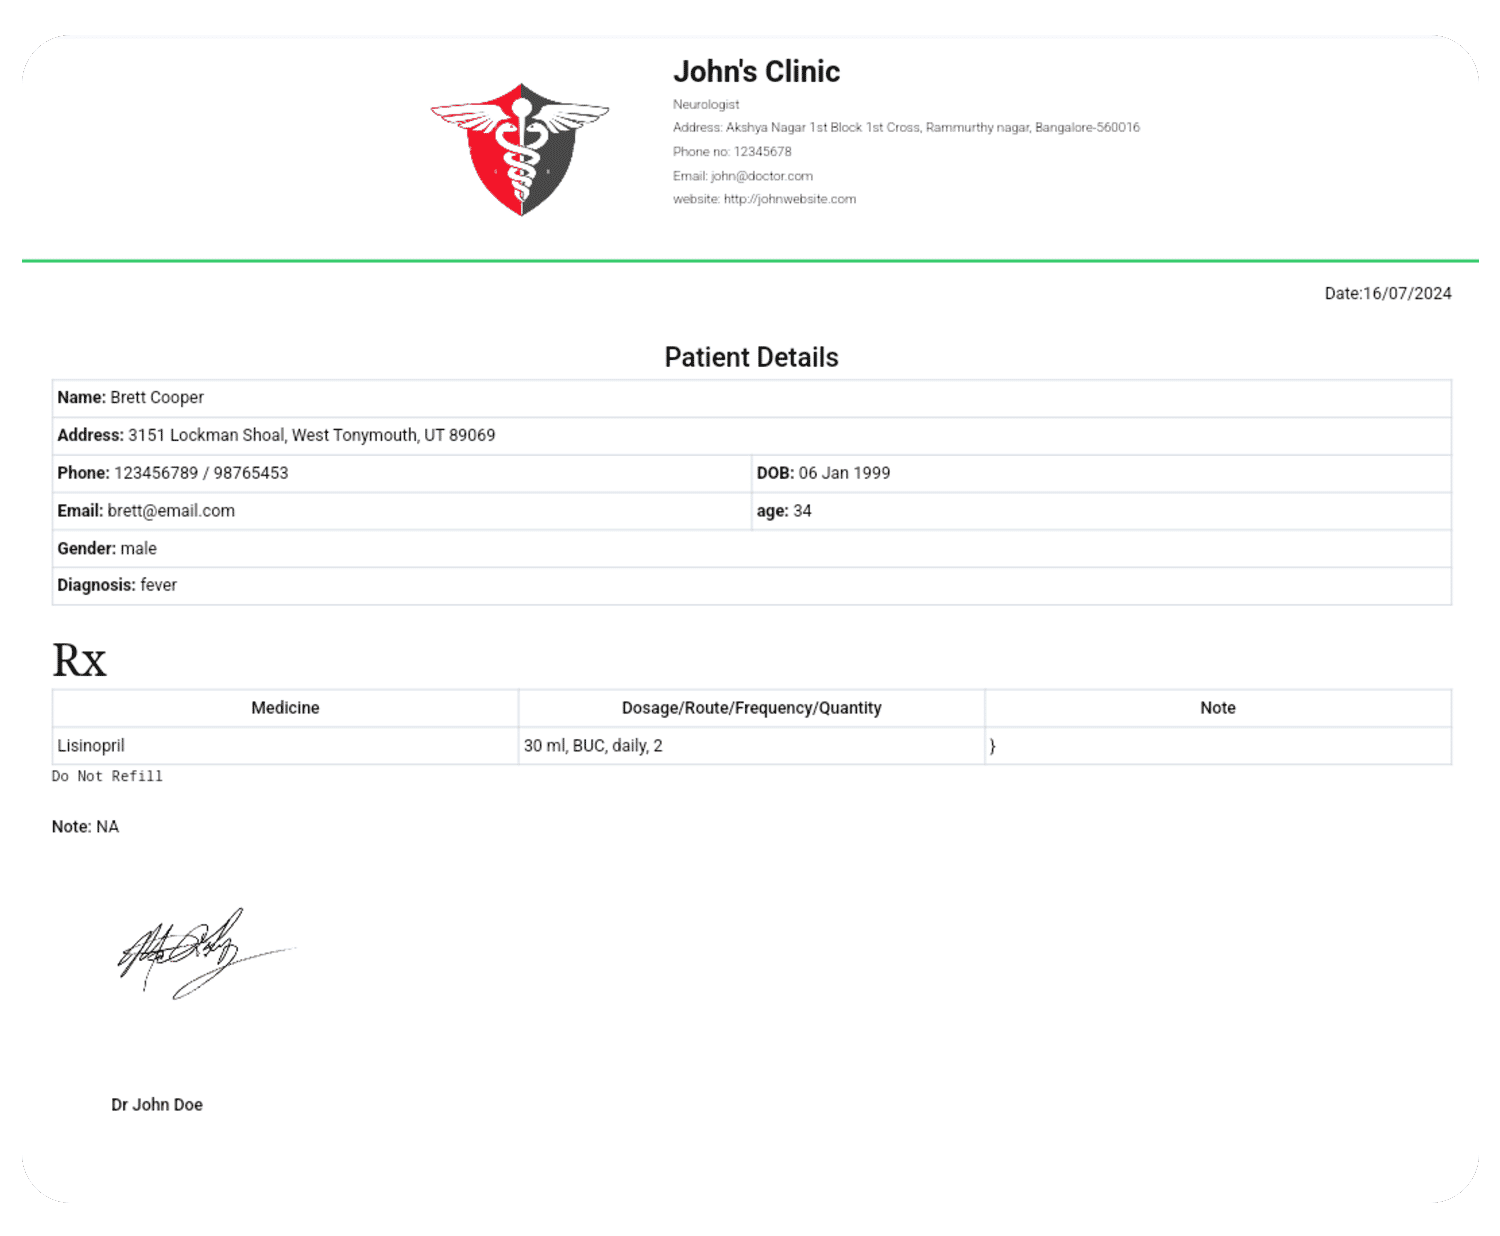Click the Date:16/07/2024 text
The height and width of the screenshot is (1236, 1500).
(x=1388, y=293)
